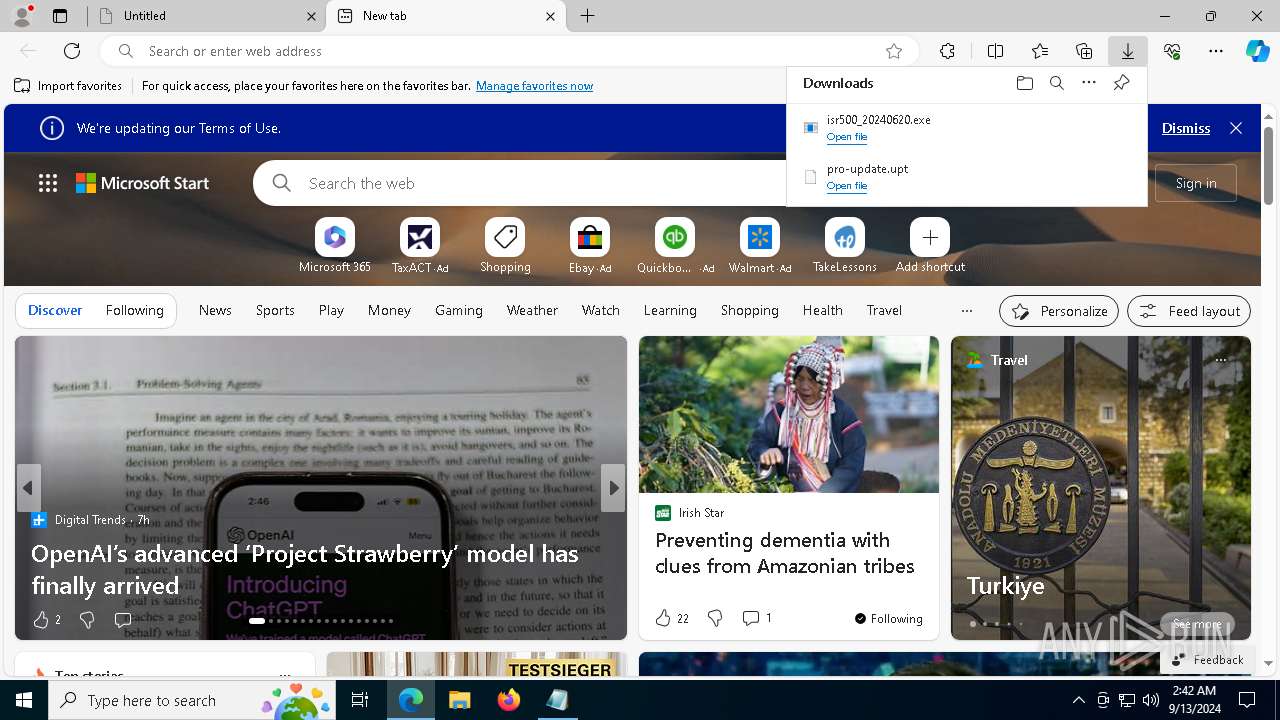1280x720 pixels.
Task: Open the tab actions menu icon
Action: pos(60,16)
